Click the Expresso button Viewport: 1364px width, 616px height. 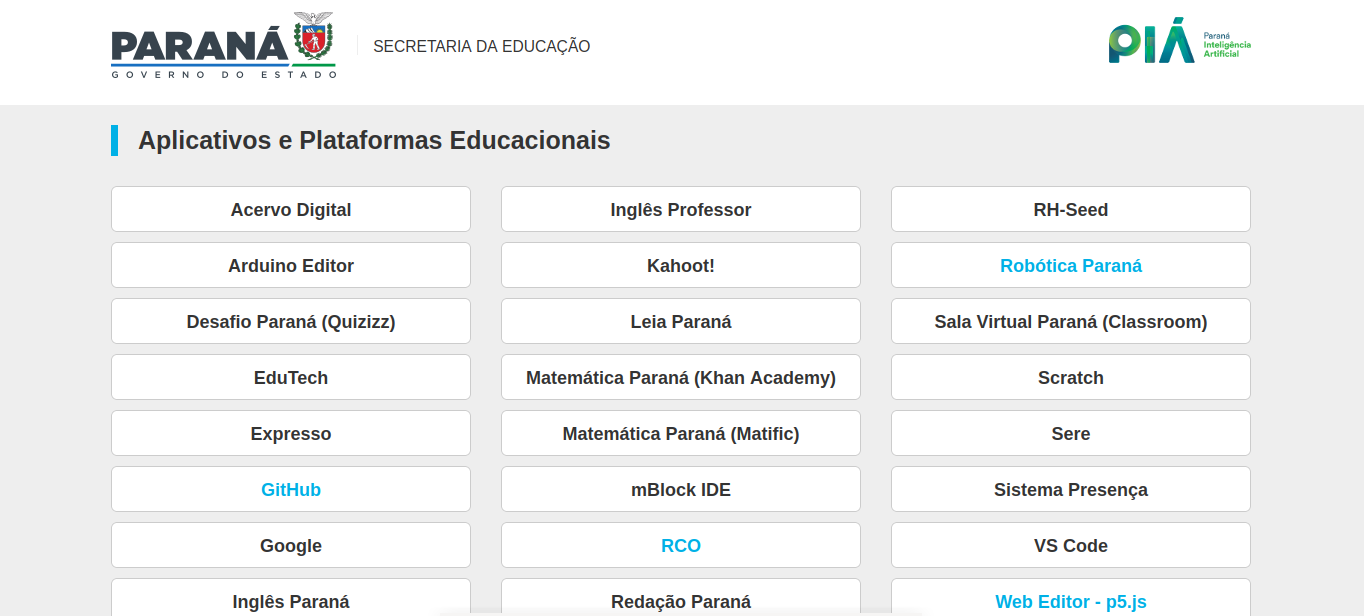(x=291, y=433)
